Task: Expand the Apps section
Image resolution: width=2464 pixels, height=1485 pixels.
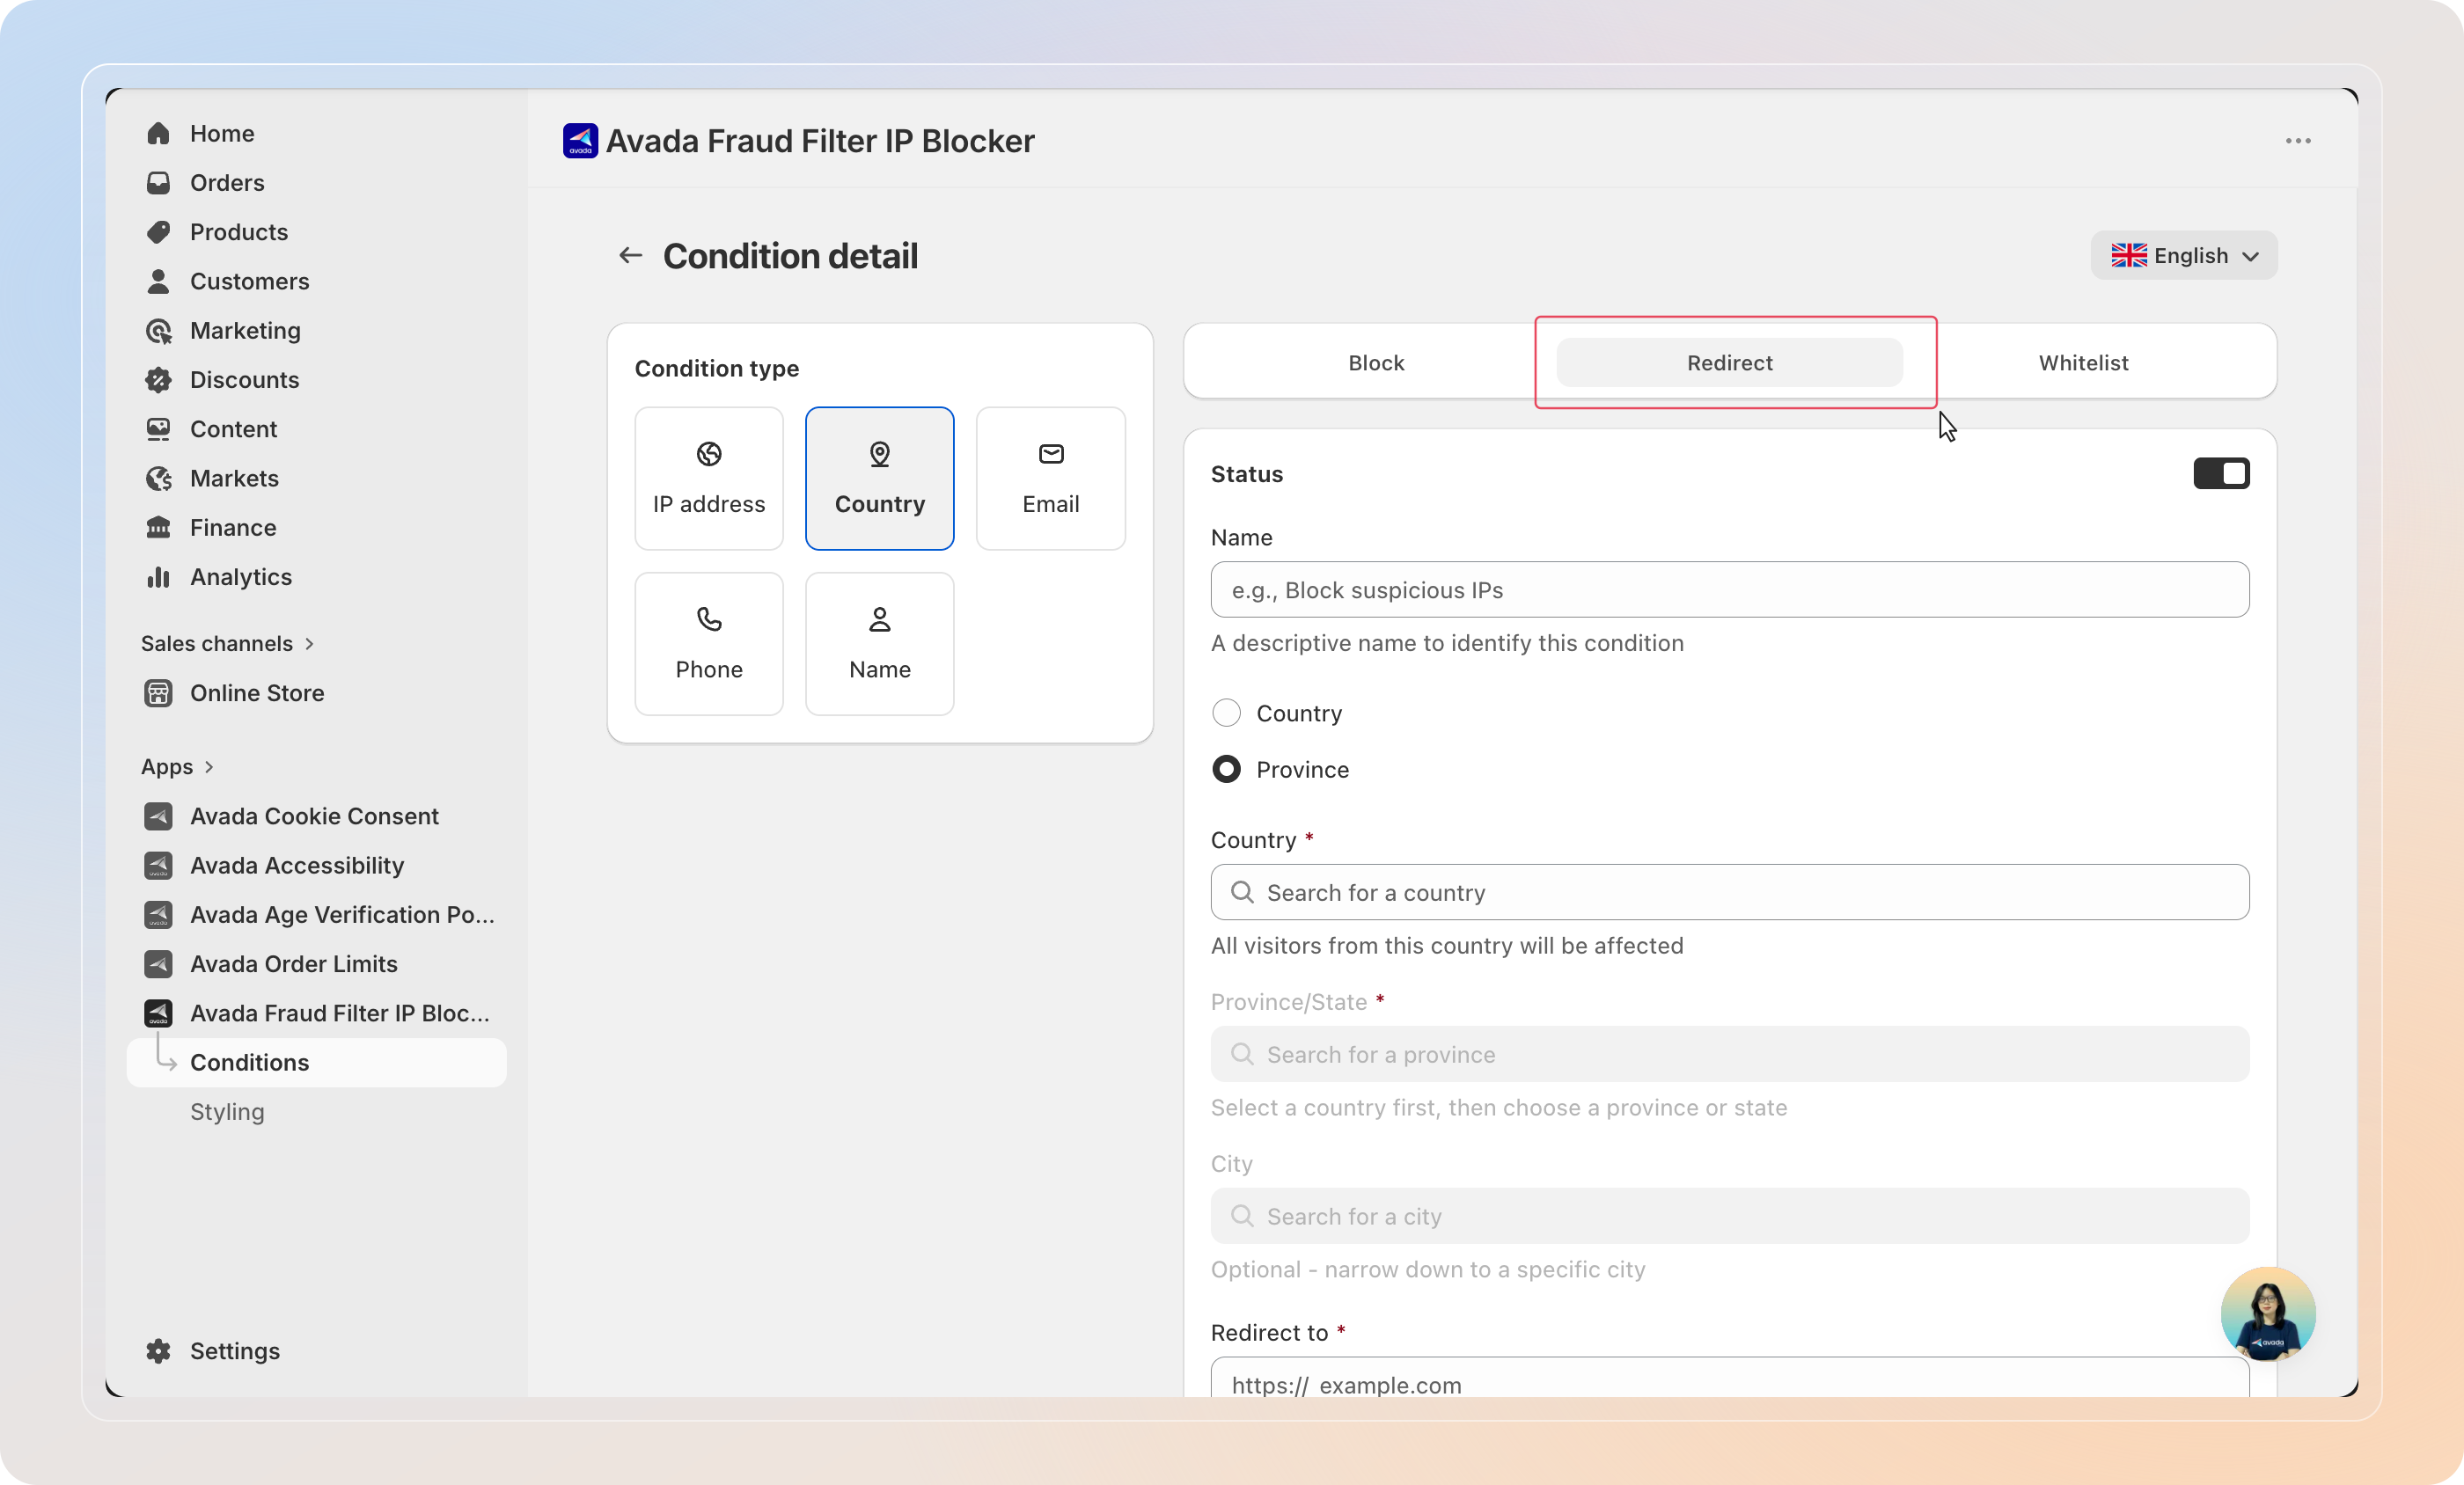Action: point(178,767)
